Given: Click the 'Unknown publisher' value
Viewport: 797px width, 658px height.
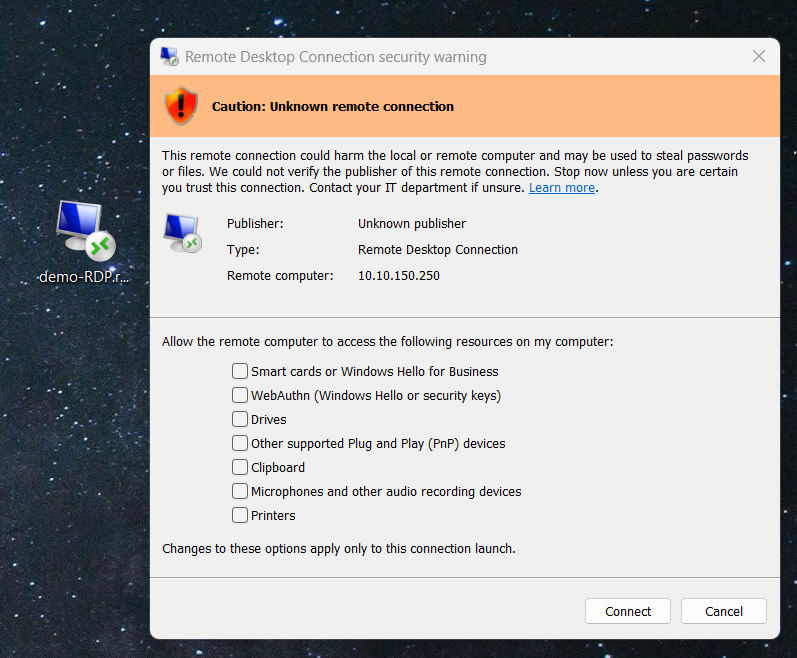Looking at the screenshot, I should 412,224.
